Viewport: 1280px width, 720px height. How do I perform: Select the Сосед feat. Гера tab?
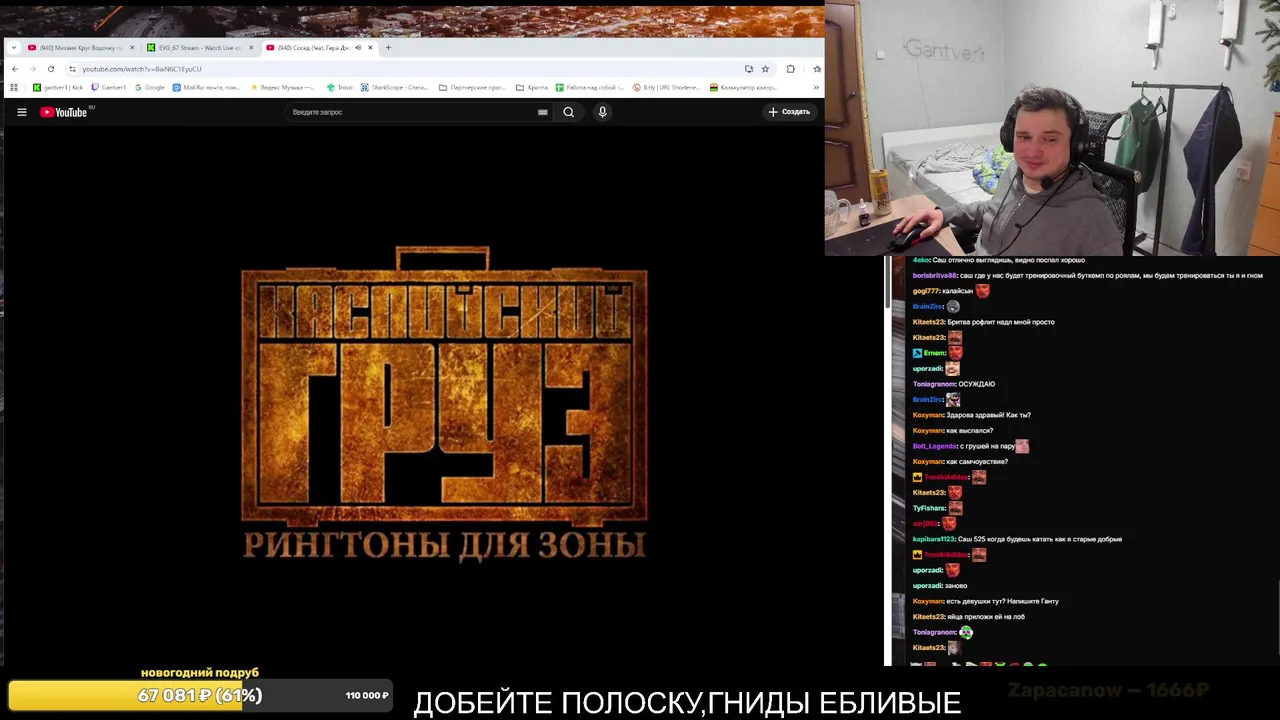tap(310, 48)
